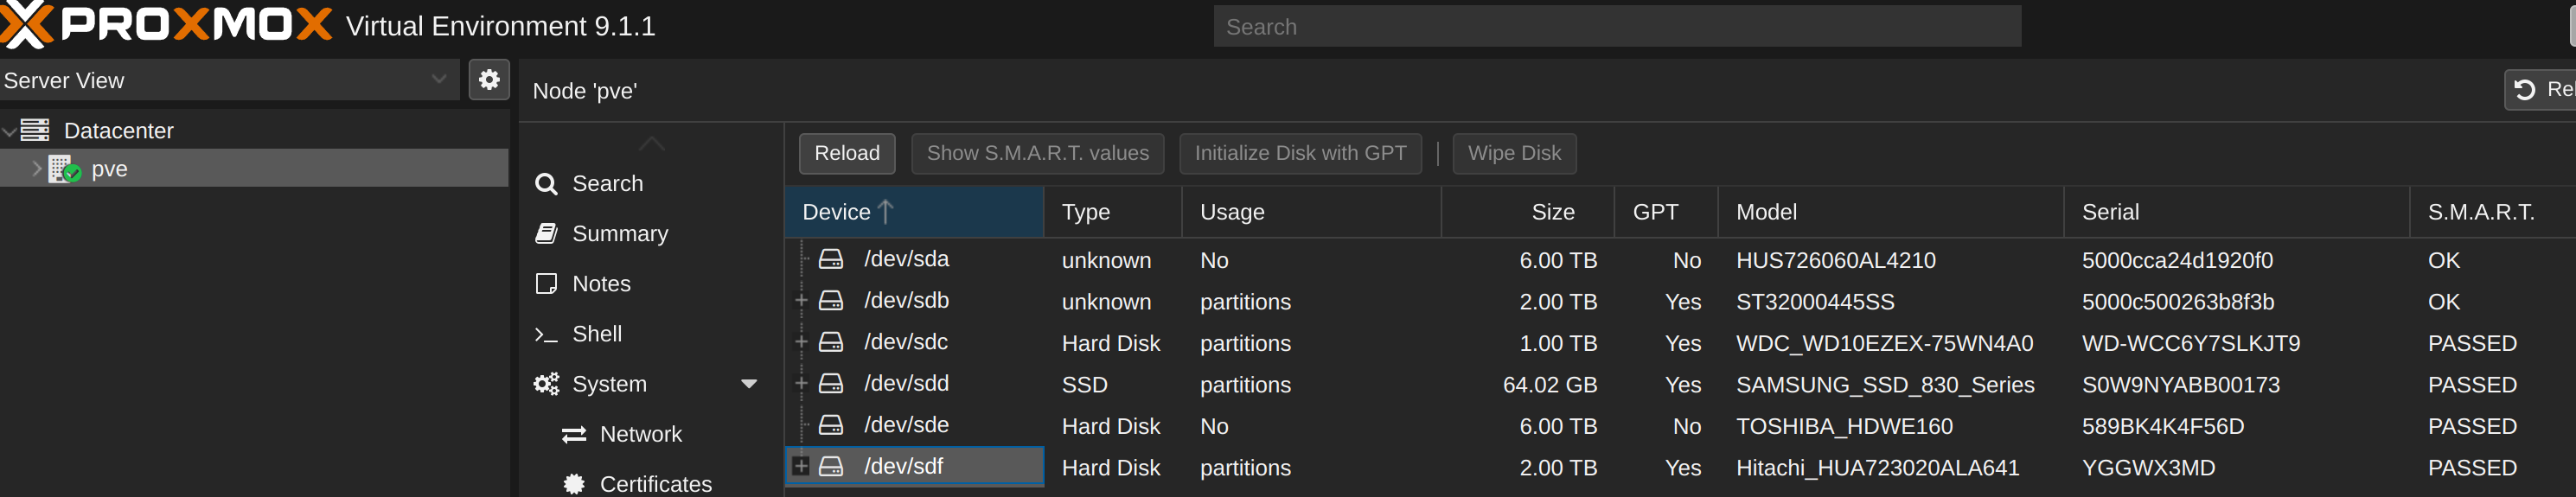Screen dimensions: 2576x497
Task: Click the Wipe Disk button
Action: click(x=1513, y=153)
